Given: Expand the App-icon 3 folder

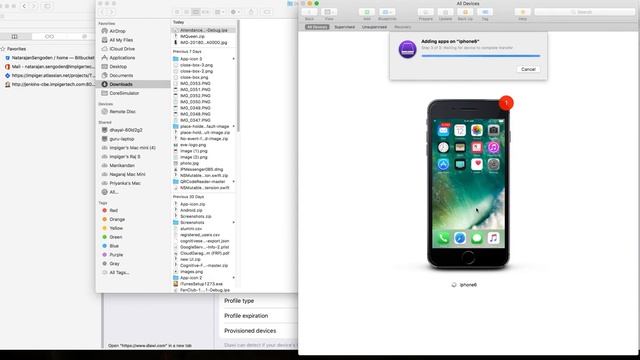Looking at the screenshot, I should coord(233,59).
